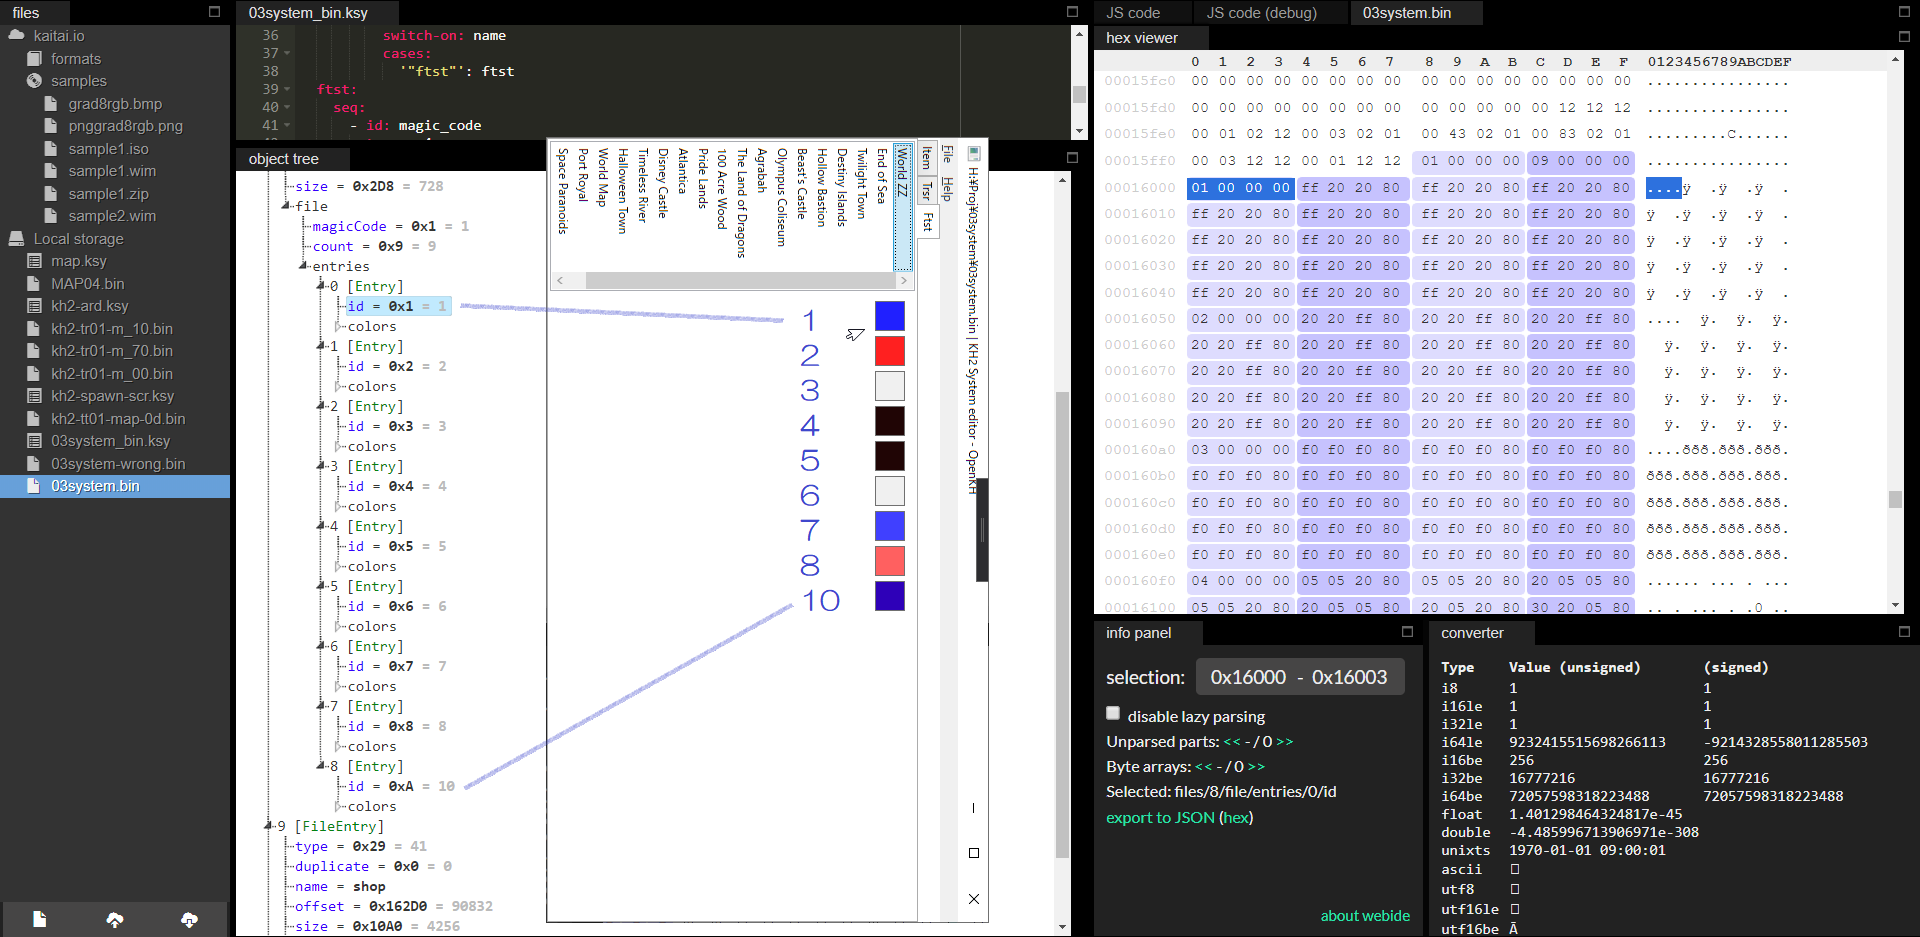The height and width of the screenshot is (937, 1920).
Task: Click the new file icon in bottom toolbar
Action: tap(39, 918)
